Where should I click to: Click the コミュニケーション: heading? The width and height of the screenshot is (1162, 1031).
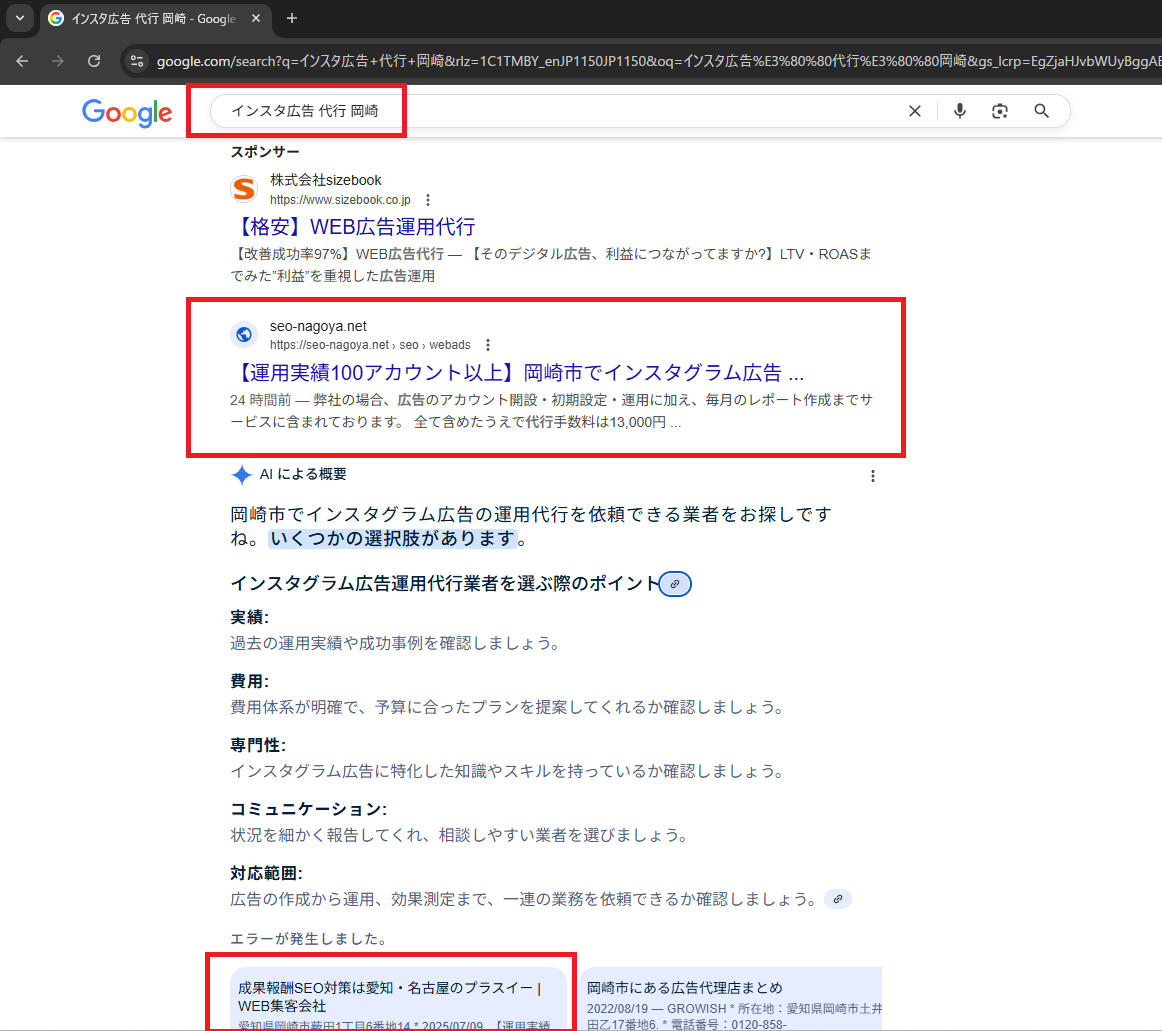[309, 809]
